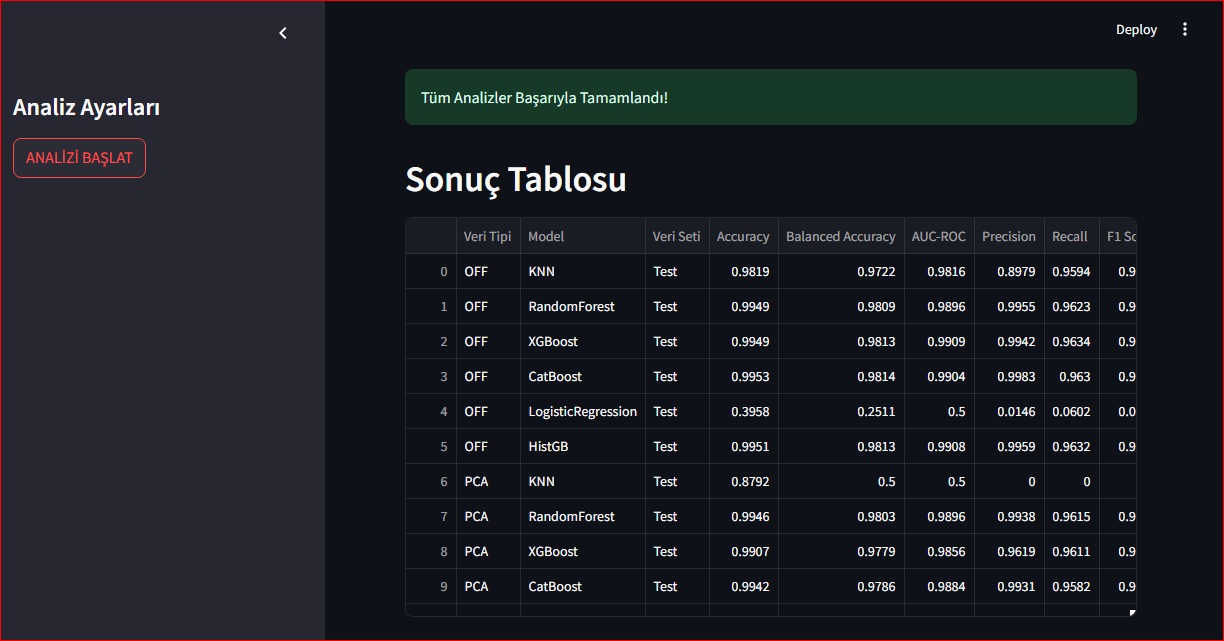Click the Recall column header
Image resolution: width=1224 pixels, height=641 pixels.
[1069, 237]
